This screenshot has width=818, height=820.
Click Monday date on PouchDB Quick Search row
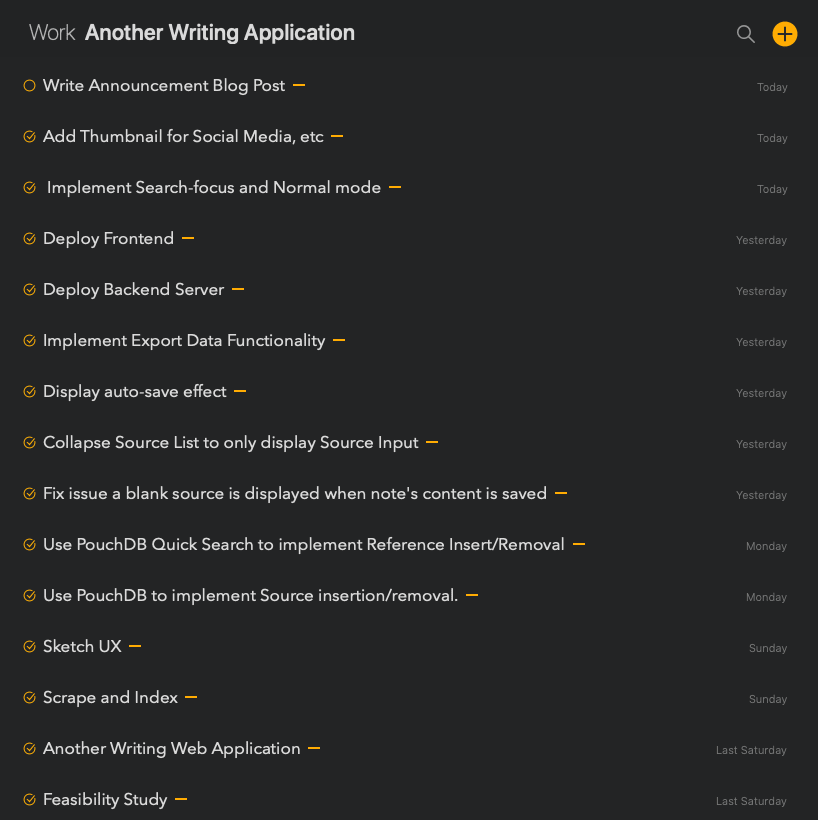766,546
